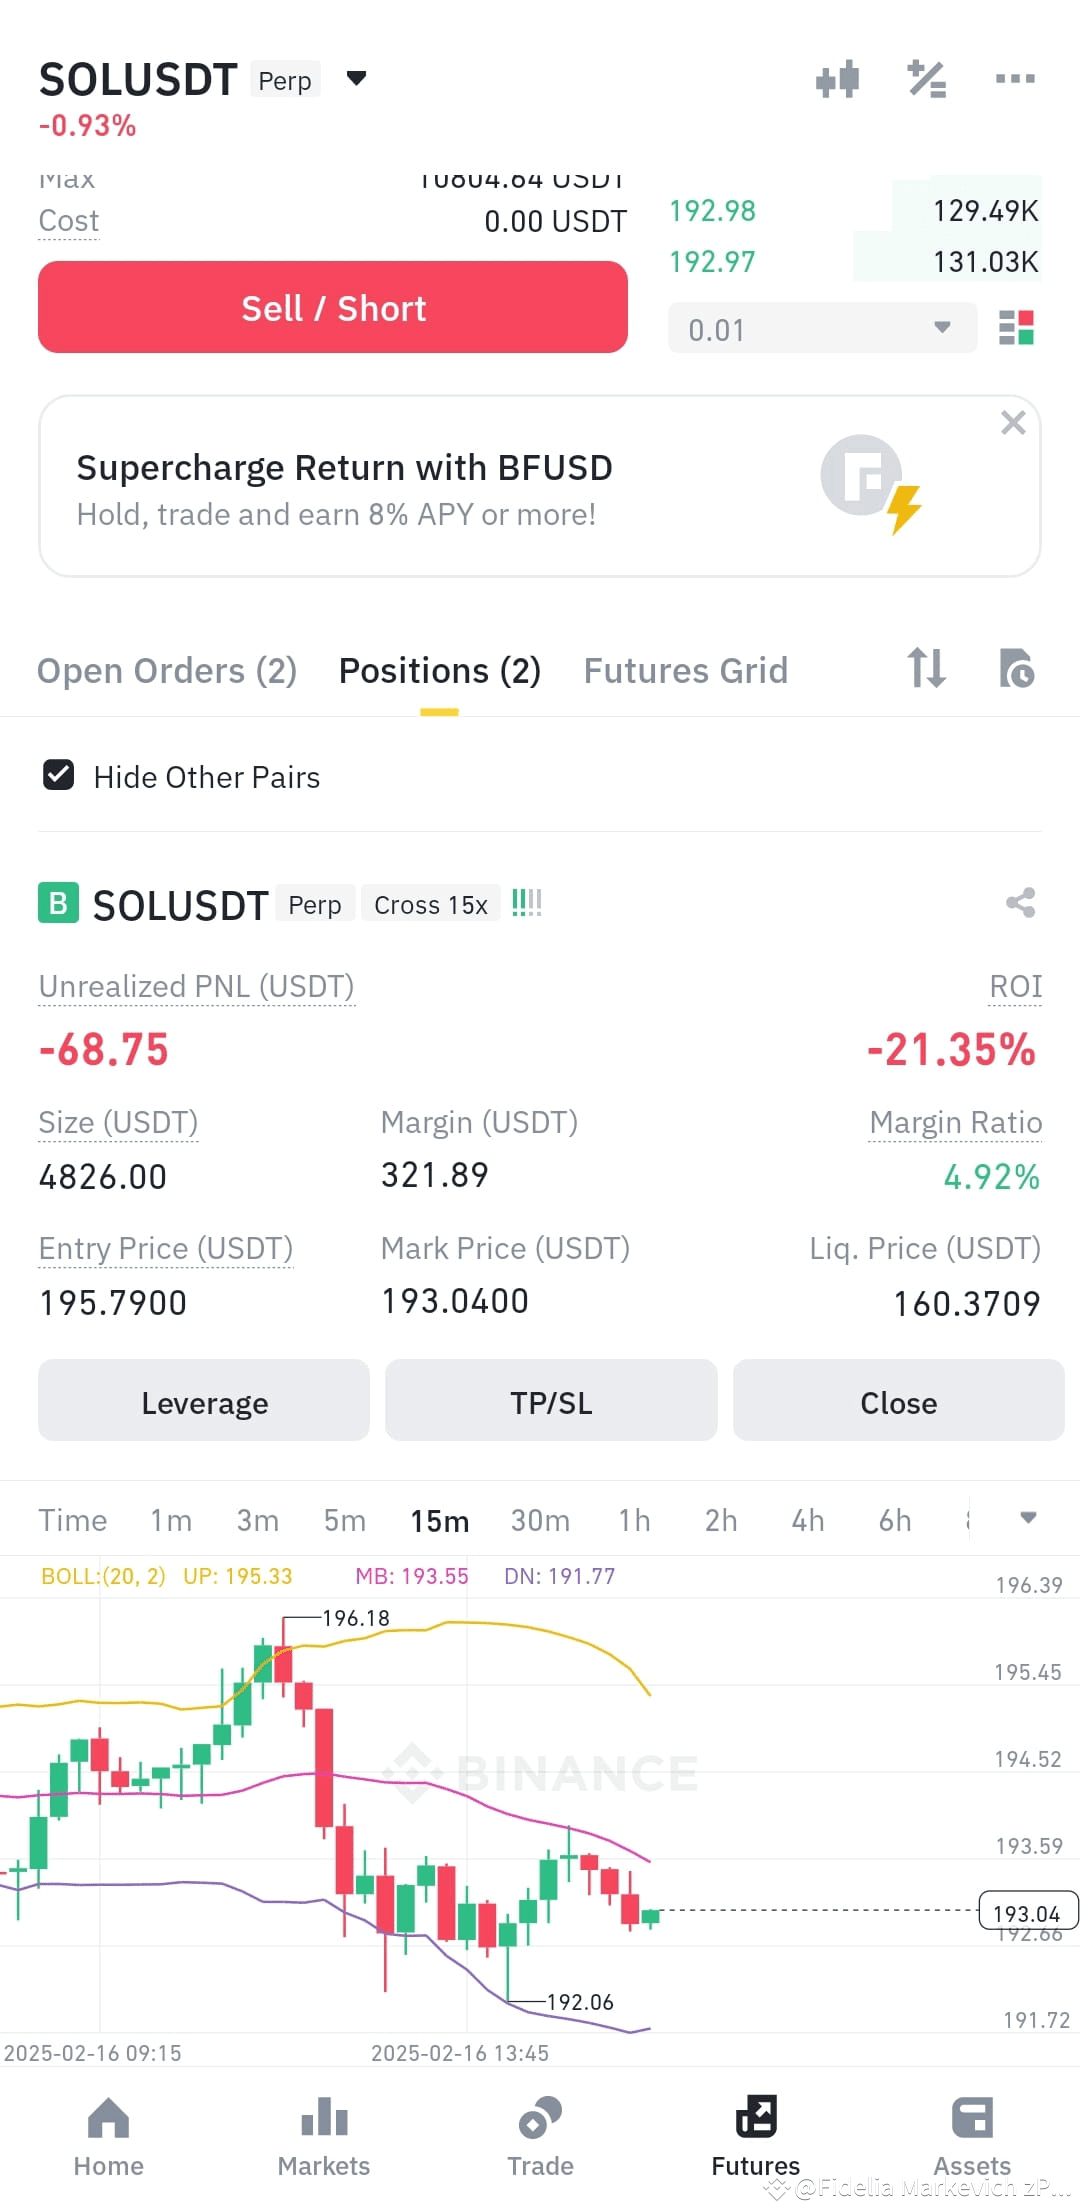Open the three-dot more options menu
Viewport: 1080px width, 2210px height.
[x=1015, y=79]
